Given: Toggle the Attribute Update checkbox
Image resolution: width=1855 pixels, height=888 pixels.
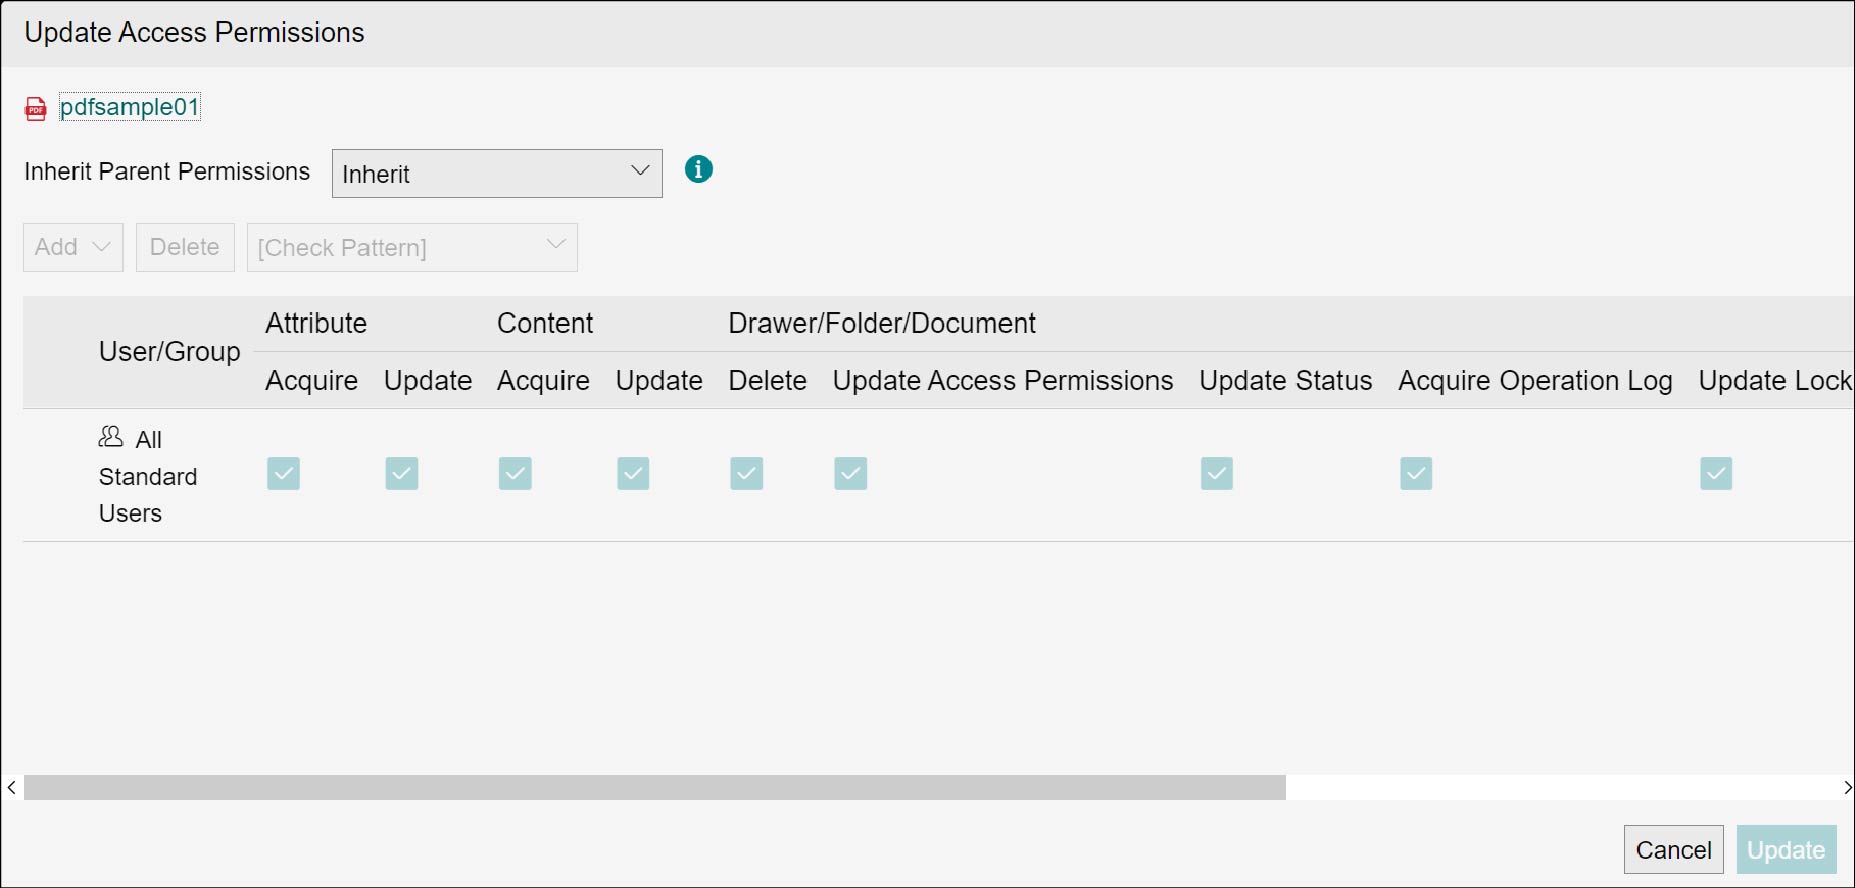Looking at the screenshot, I should point(401,473).
